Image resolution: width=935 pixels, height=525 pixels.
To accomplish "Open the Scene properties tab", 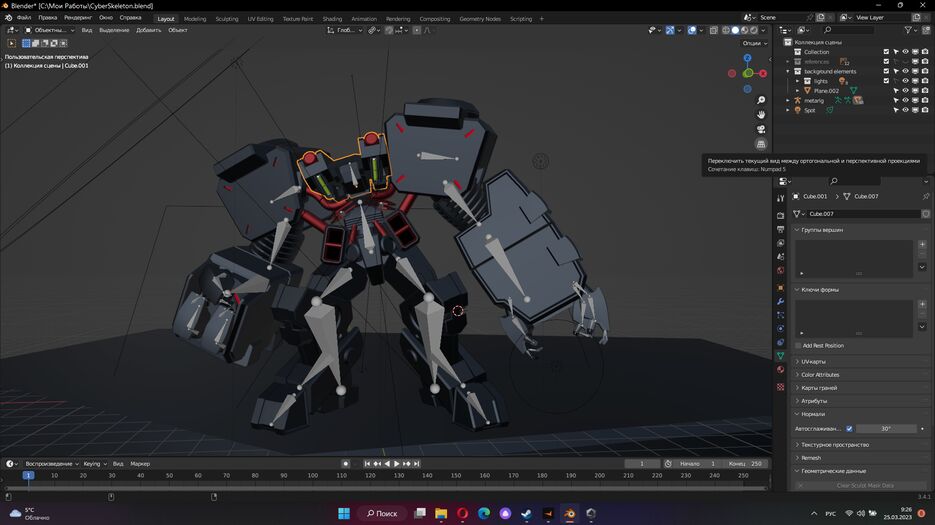I will (781, 257).
